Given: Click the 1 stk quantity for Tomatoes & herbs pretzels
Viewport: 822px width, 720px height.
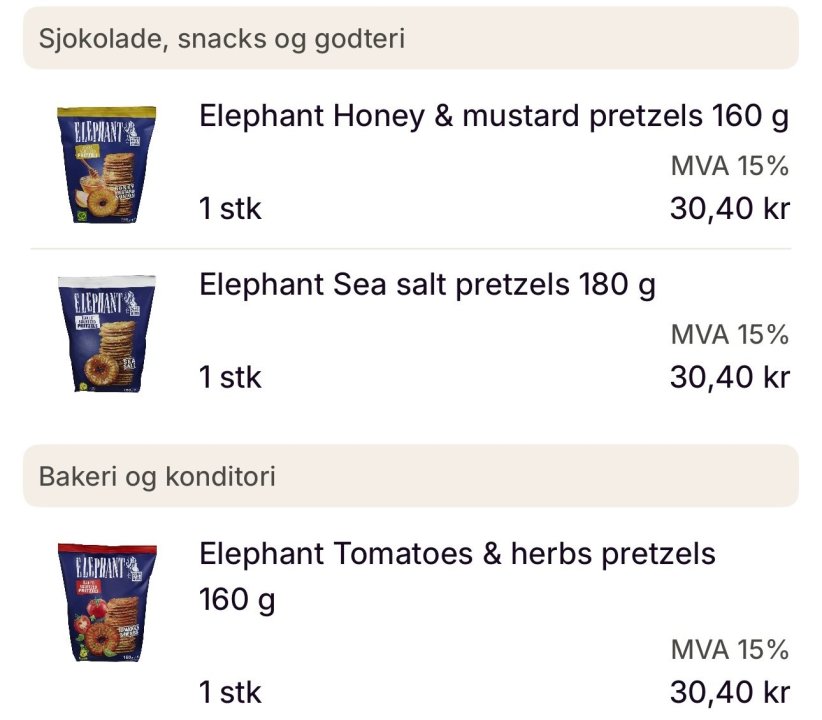Looking at the screenshot, I should (x=230, y=692).
